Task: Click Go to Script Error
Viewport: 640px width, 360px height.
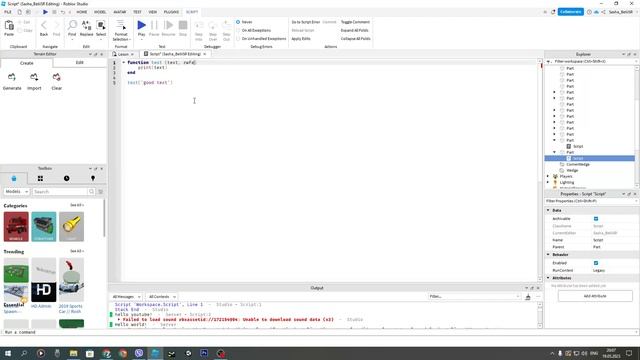Action: tap(306, 22)
